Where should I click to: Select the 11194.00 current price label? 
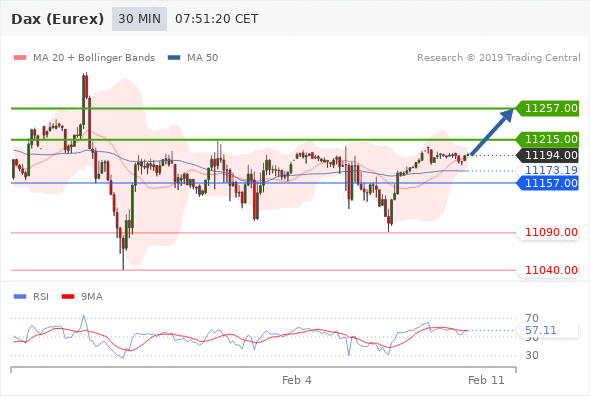click(x=548, y=155)
